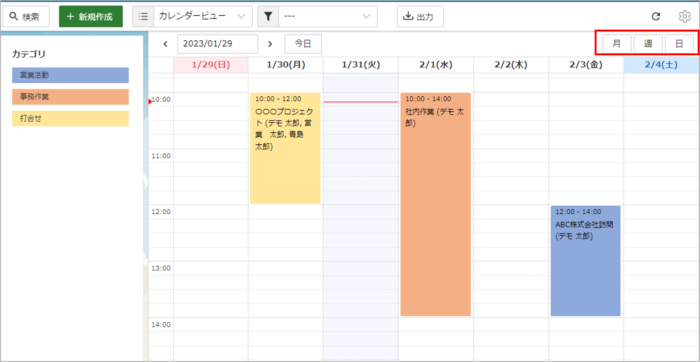
Task: Click the 出力 export button
Action: tap(420, 17)
